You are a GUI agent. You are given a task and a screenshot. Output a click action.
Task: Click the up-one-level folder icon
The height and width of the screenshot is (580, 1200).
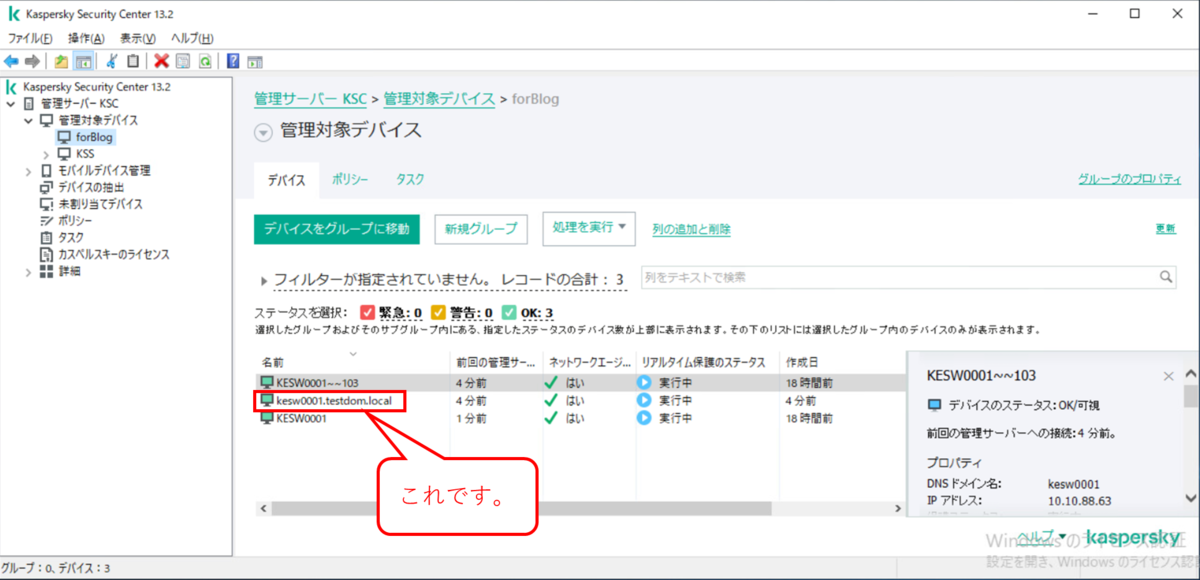62,61
